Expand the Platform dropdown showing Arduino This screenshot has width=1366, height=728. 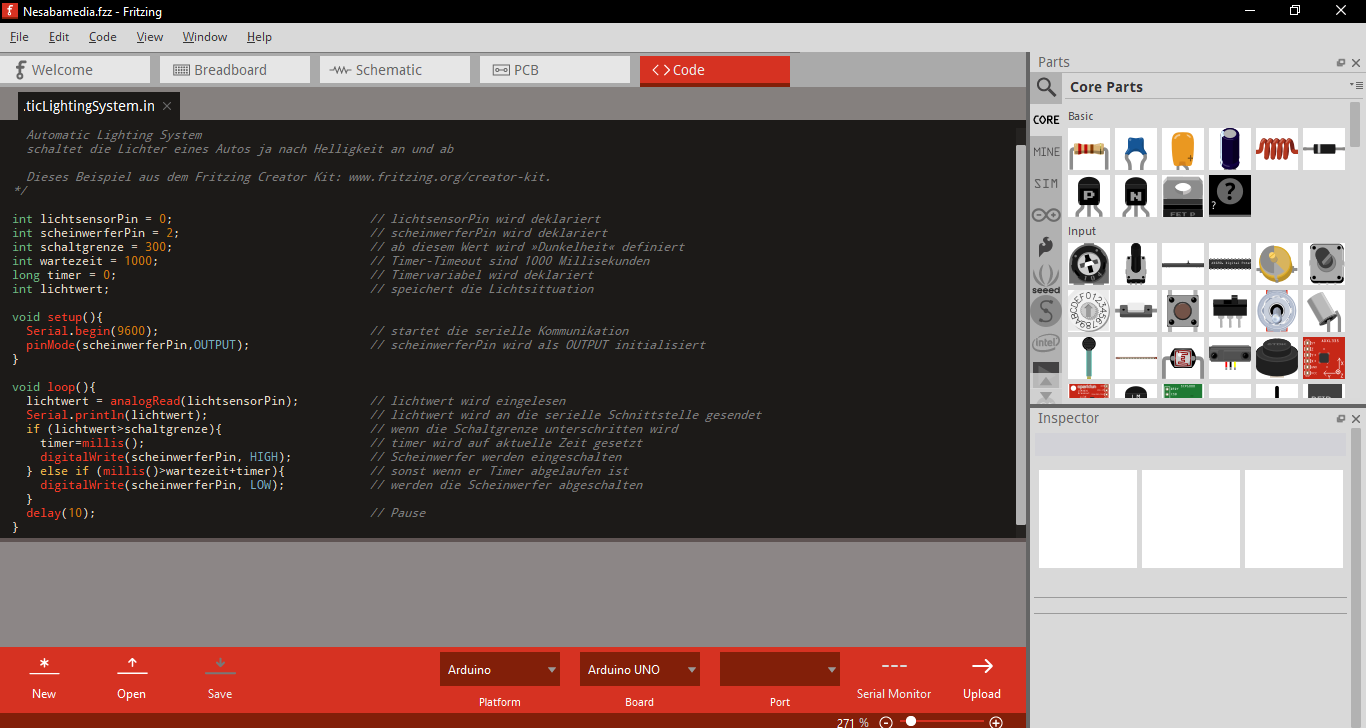[x=499, y=670]
